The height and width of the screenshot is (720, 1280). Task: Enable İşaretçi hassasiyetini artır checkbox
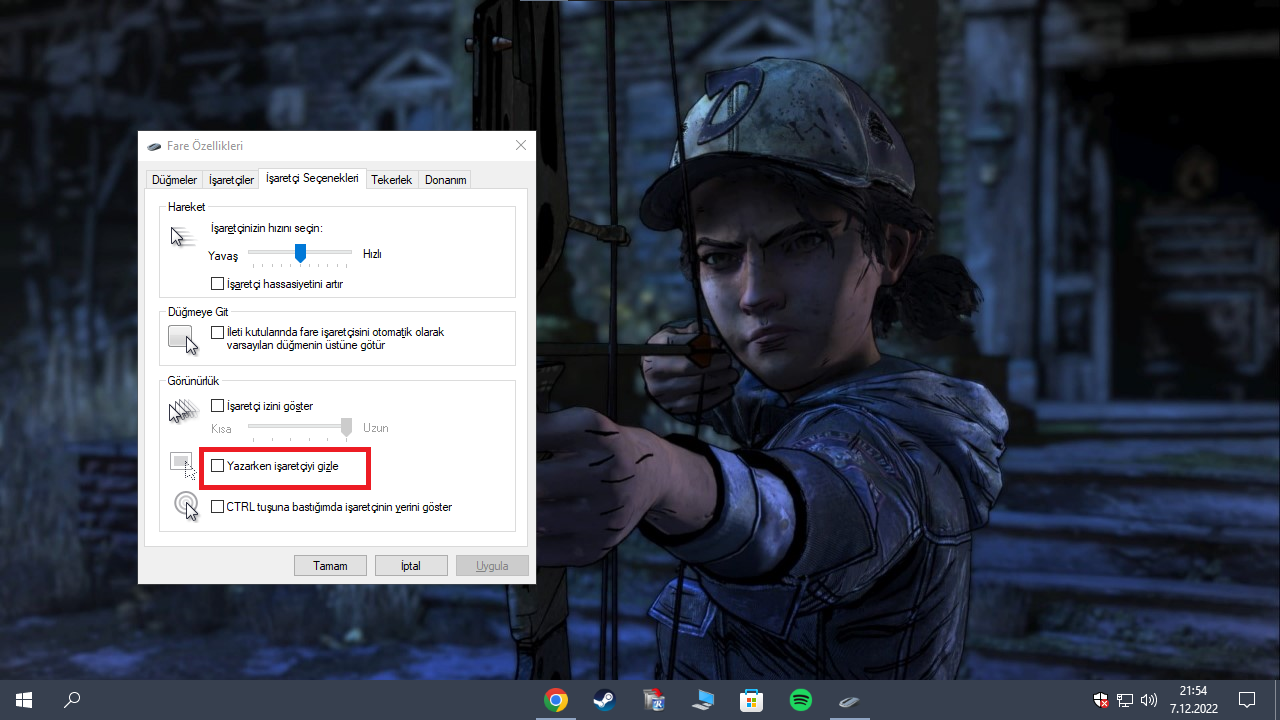coord(218,284)
